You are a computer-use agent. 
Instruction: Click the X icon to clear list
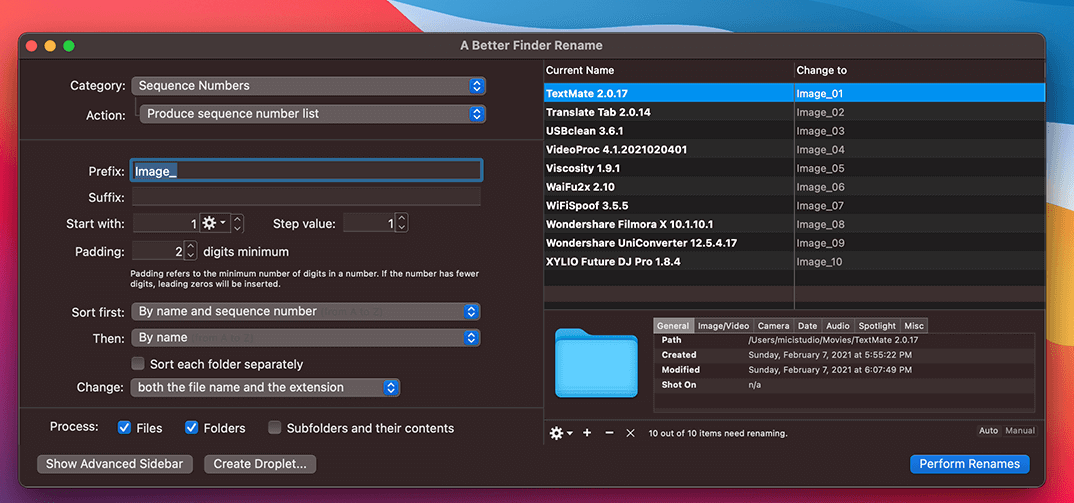[x=630, y=433]
